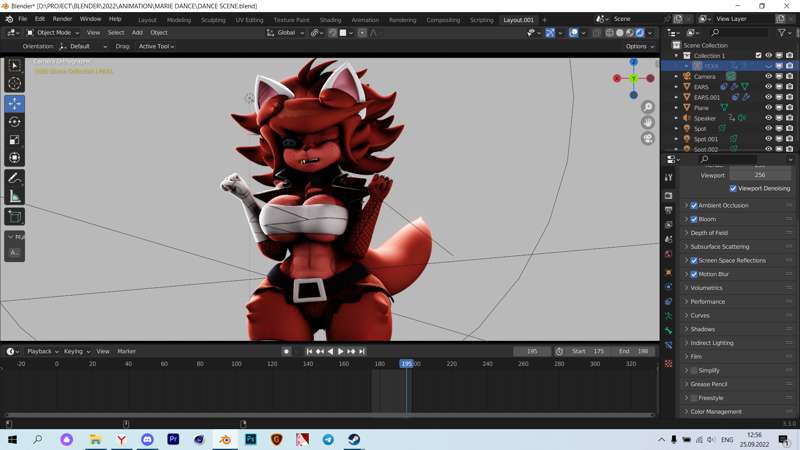This screenshot has width=800, height=450.
Task: Toggle the Motion Blur checkbox
Action: click(x=694, y=274)
